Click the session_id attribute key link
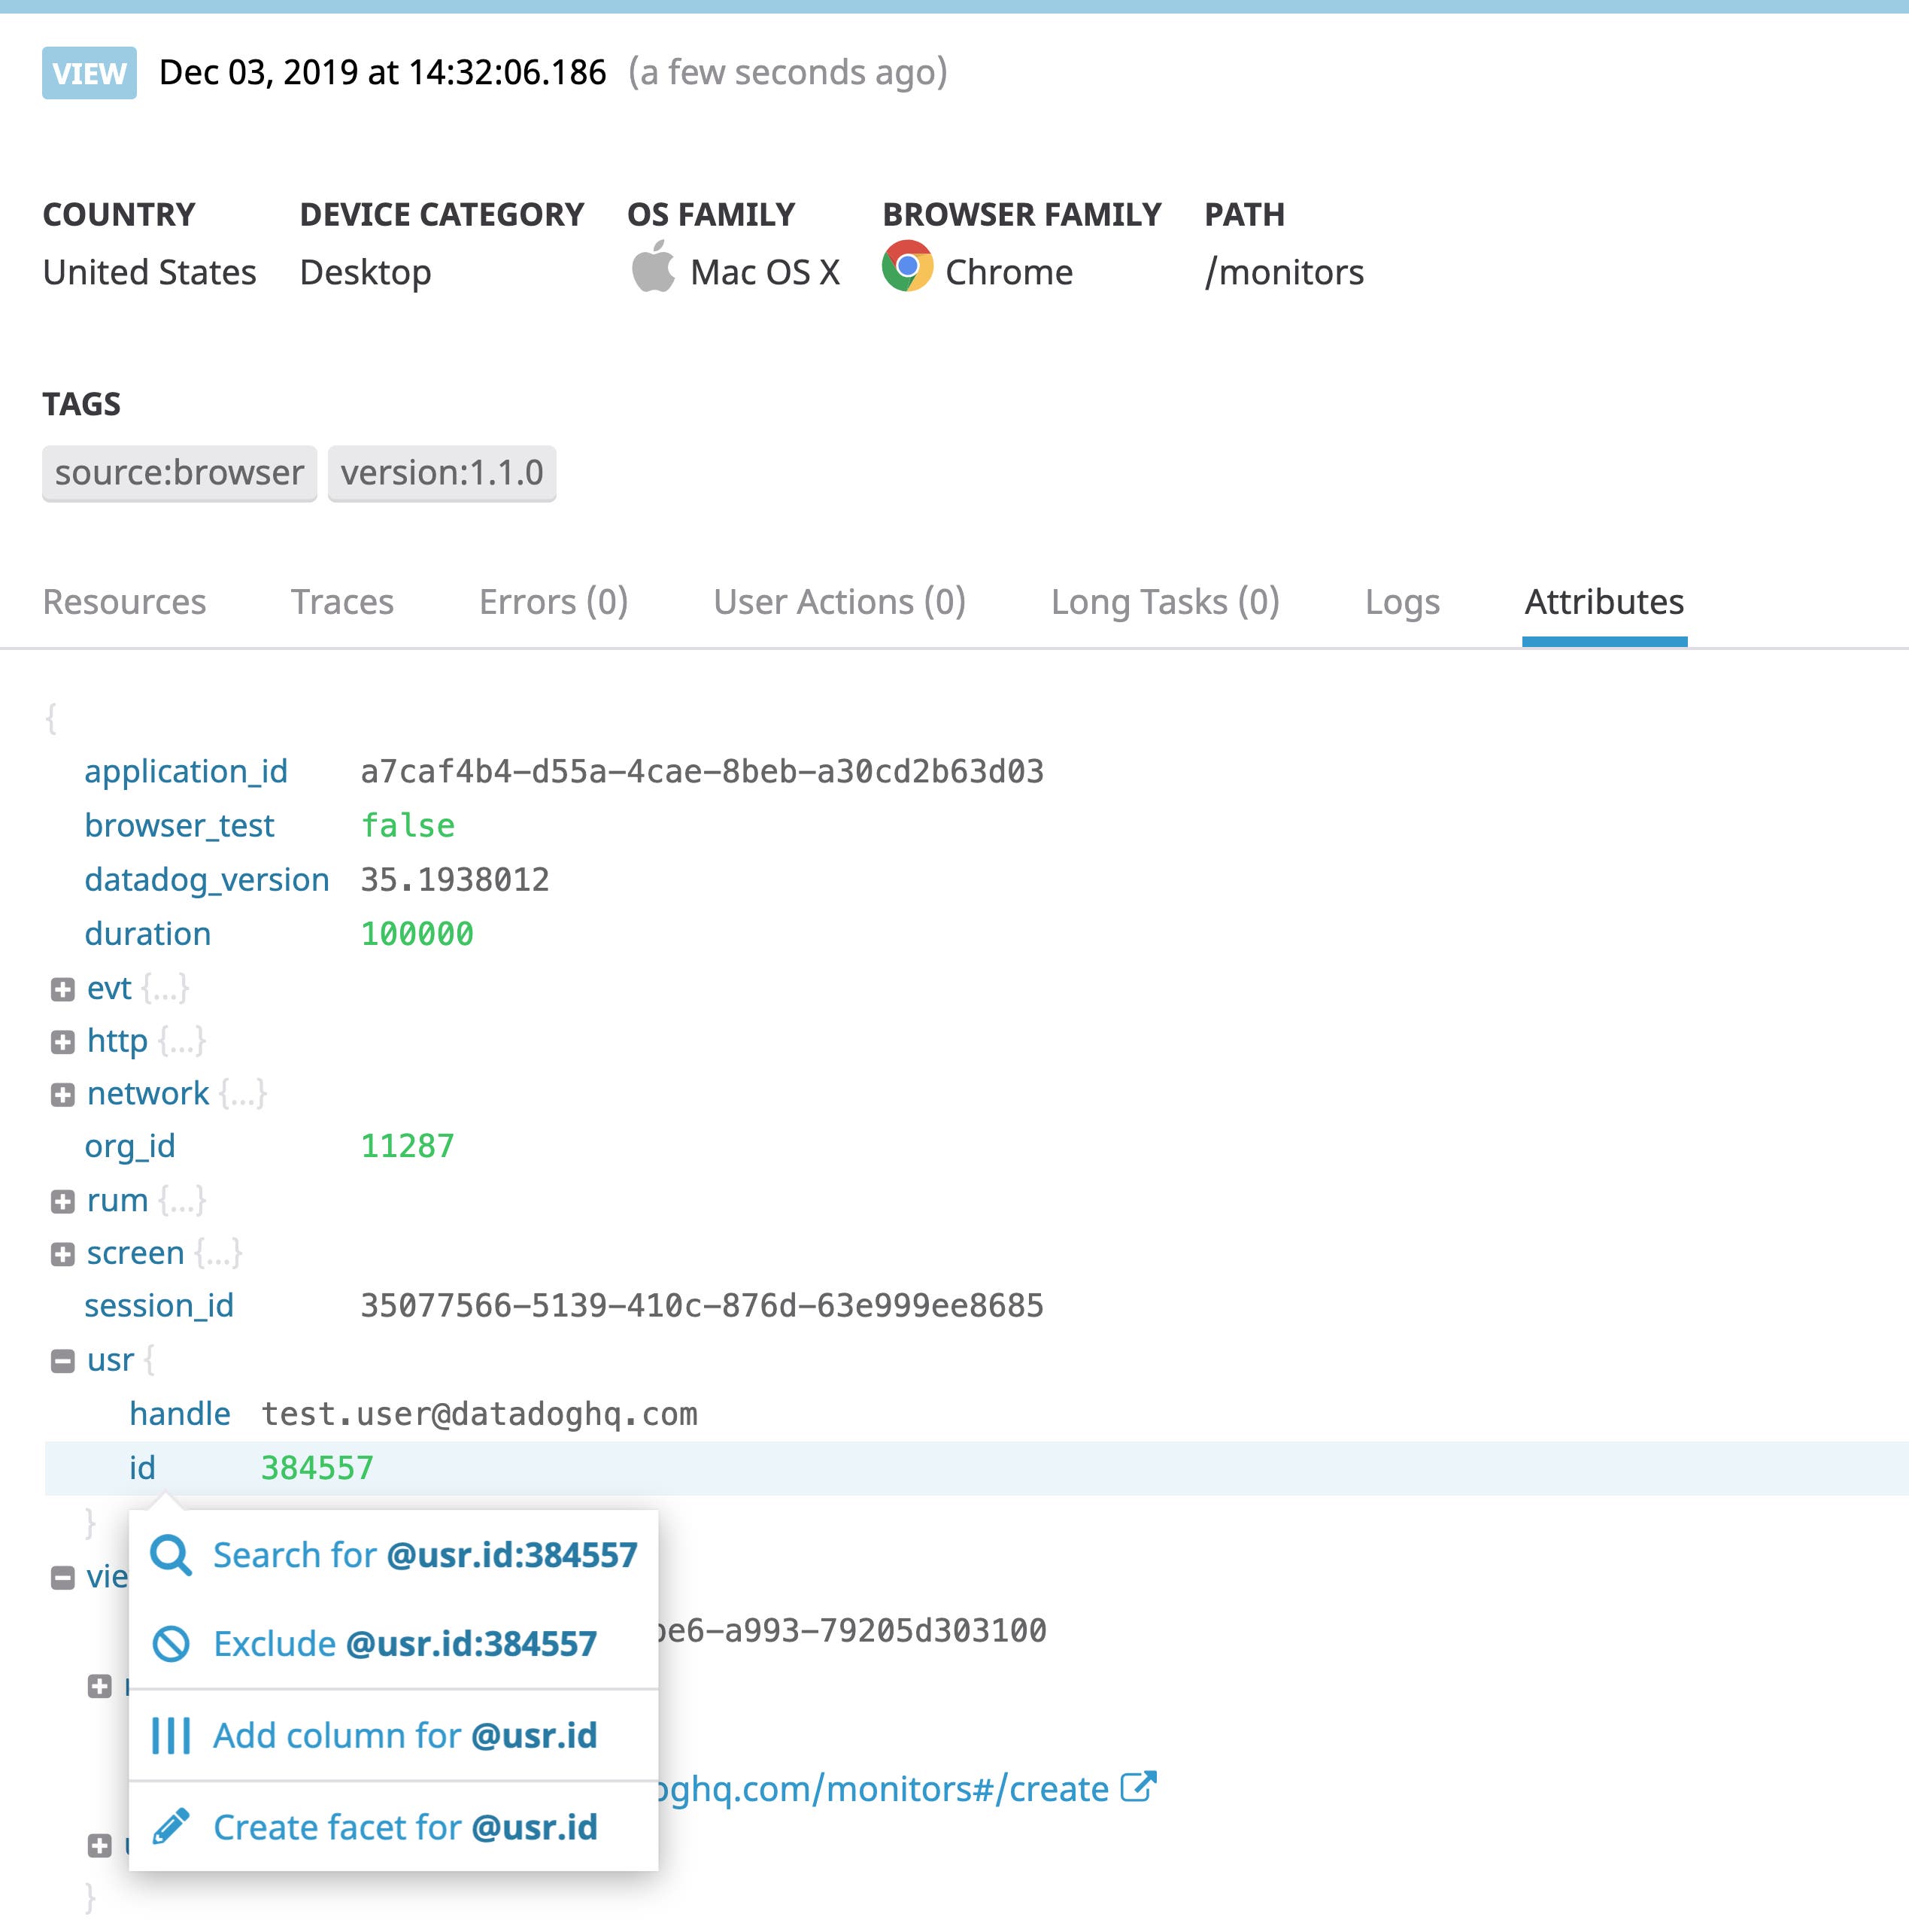 click(x=158, y=1305)
